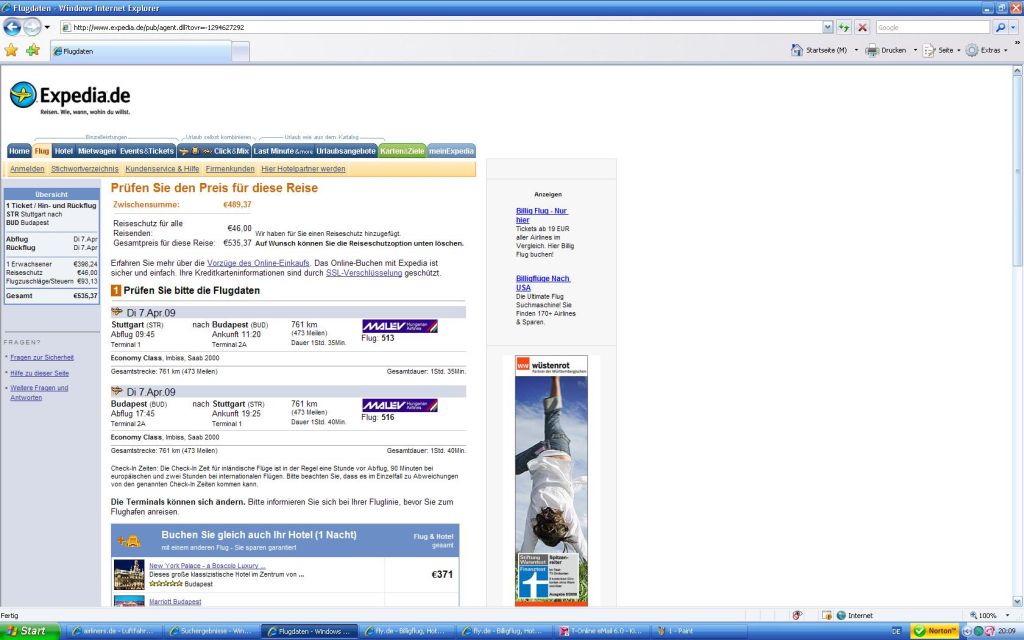Screen dimensions: 1024x640
Task: Expand the address bar history dropdown
Action: click(827, 27)
